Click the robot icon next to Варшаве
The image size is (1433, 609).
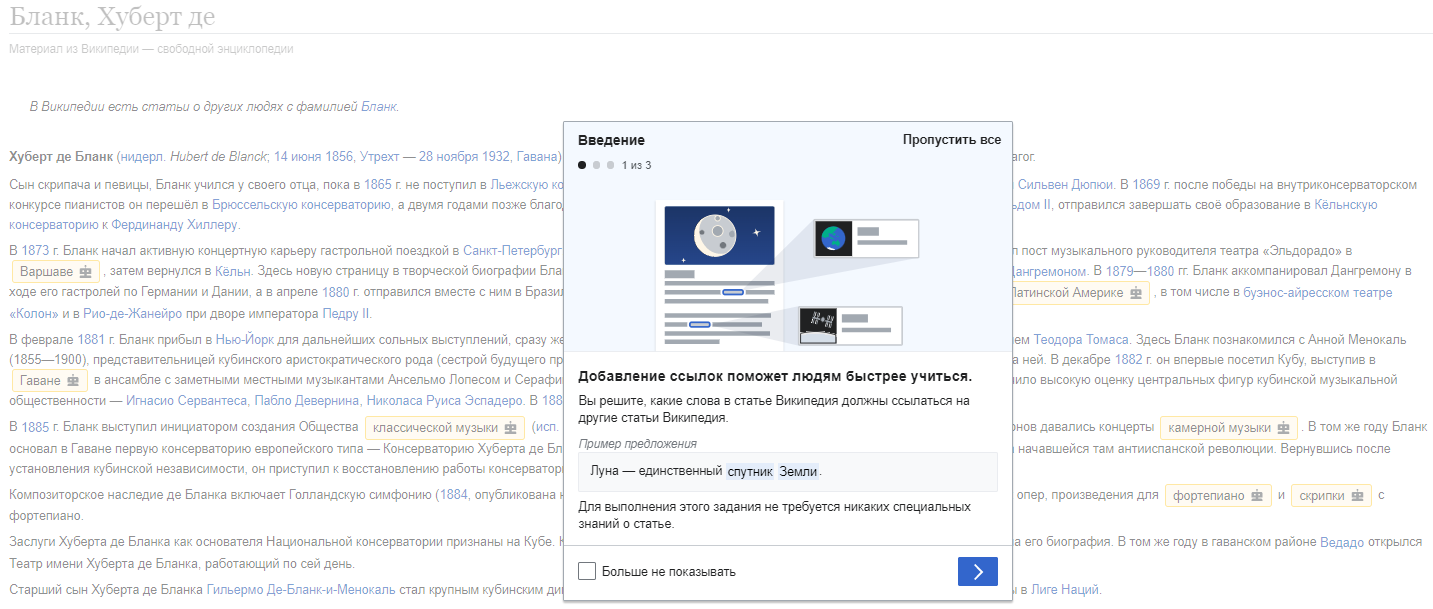point(85,271)
